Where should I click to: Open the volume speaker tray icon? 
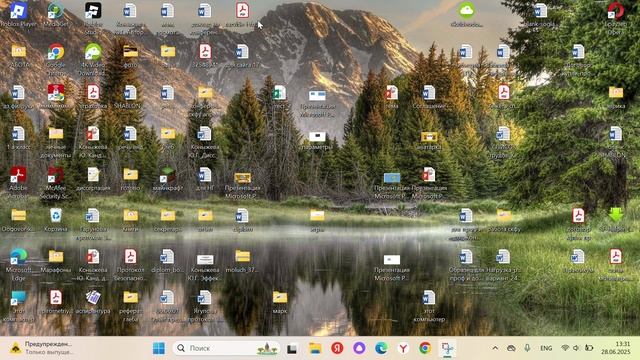coord(576,348)
